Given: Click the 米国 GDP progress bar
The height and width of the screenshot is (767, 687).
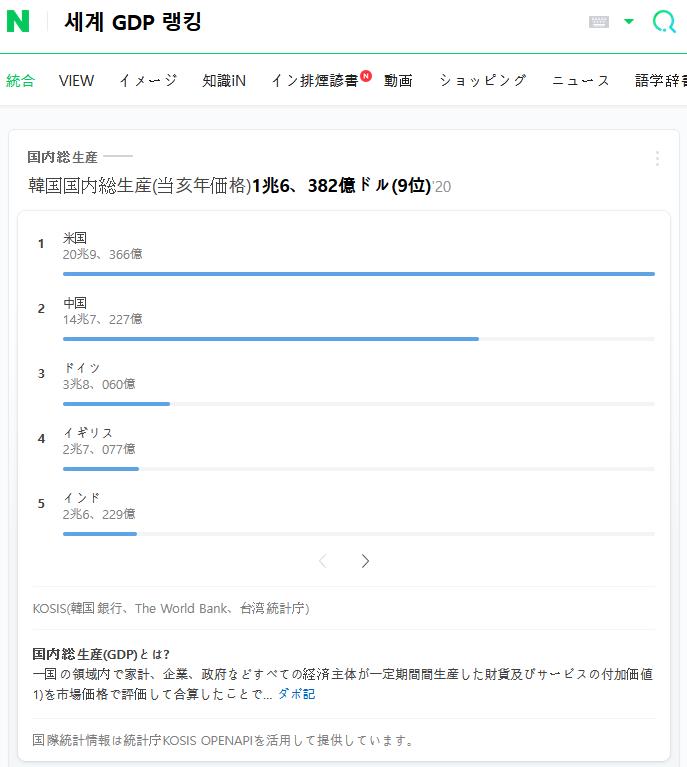Looking at the screenshot, I should click(x=359, y=274).
